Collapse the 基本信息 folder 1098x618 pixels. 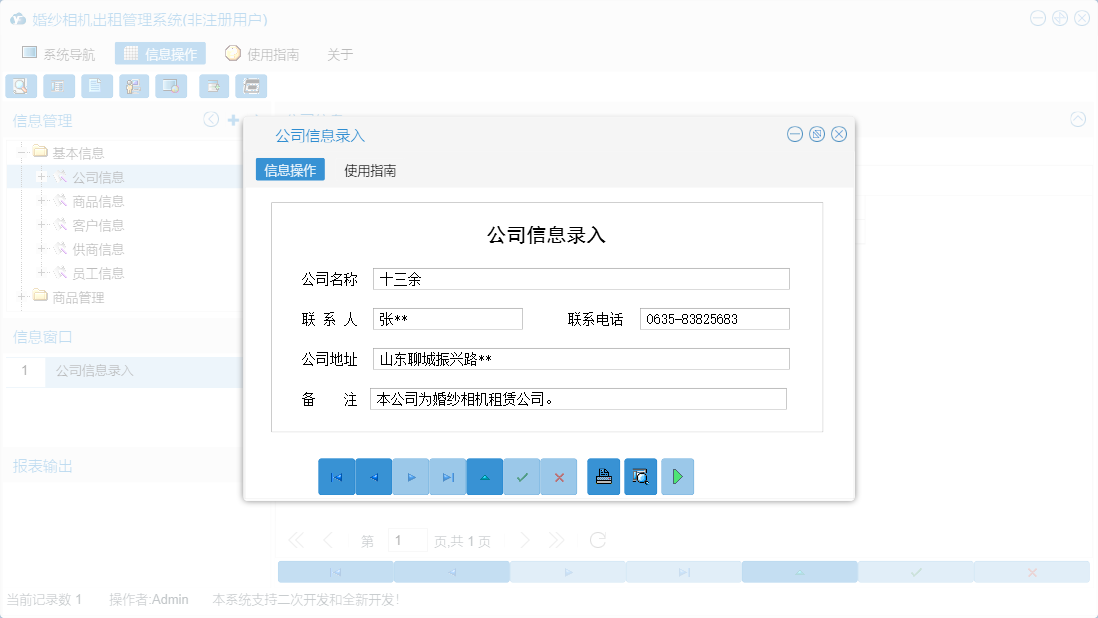coord(22,152)
